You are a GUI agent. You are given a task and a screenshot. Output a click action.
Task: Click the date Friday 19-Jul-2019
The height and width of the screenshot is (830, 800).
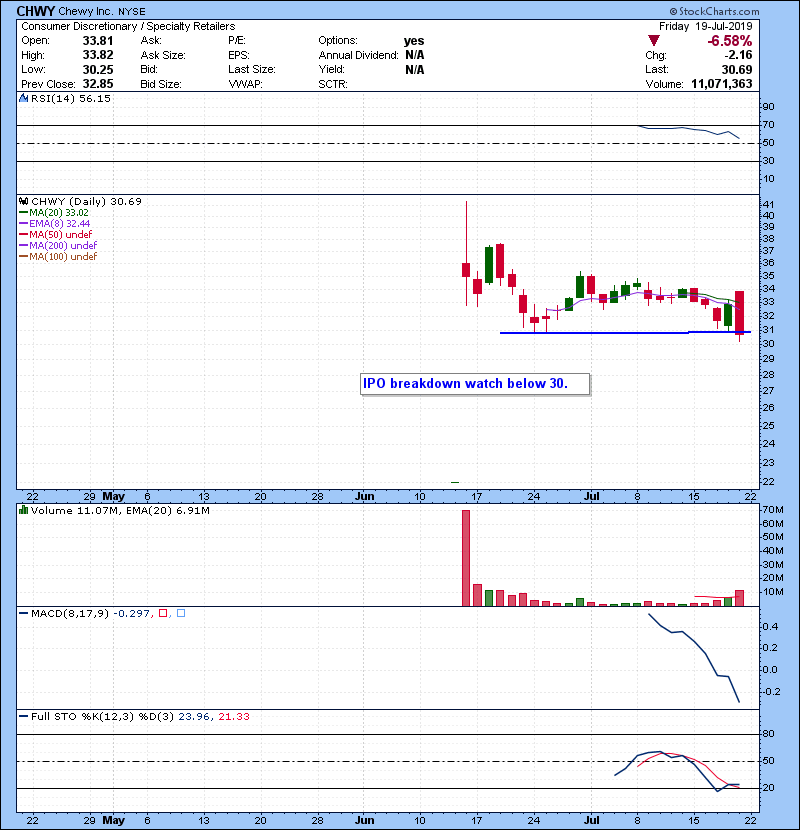coord(706,26)
